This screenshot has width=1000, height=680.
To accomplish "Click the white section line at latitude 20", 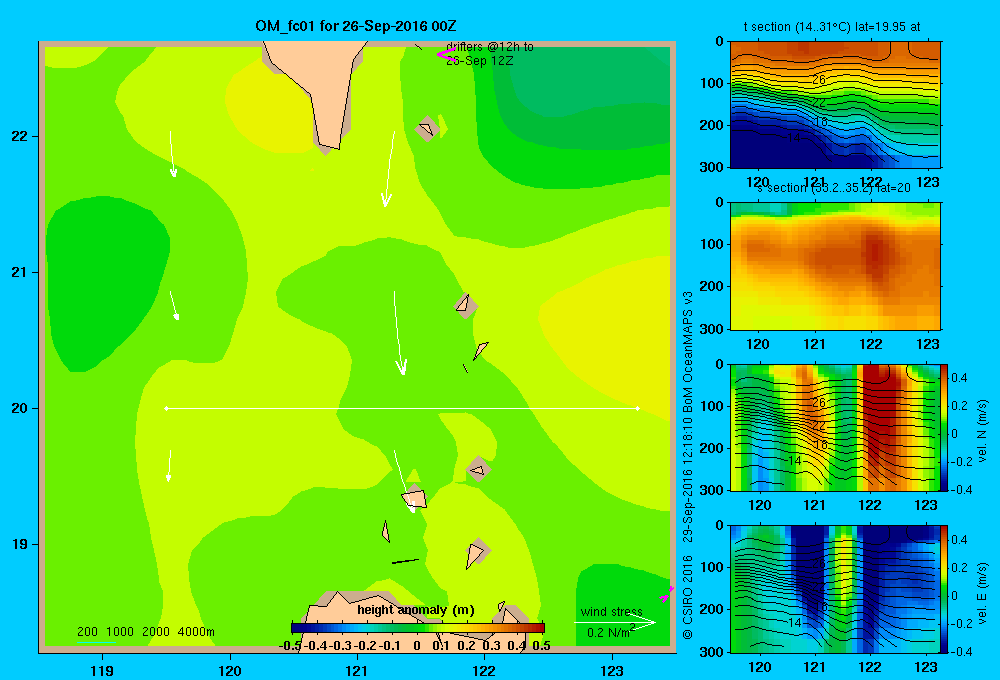I will point(402,408).
